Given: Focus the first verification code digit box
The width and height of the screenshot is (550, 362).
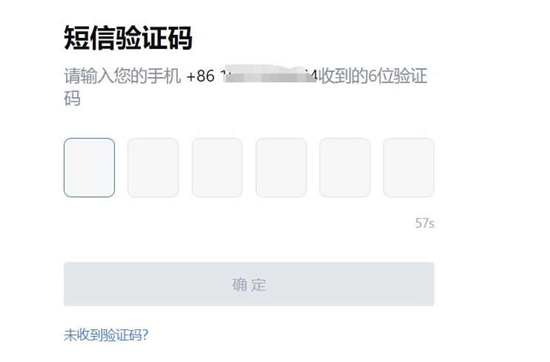Looking at the screenshot, I should tap(89, 168).
